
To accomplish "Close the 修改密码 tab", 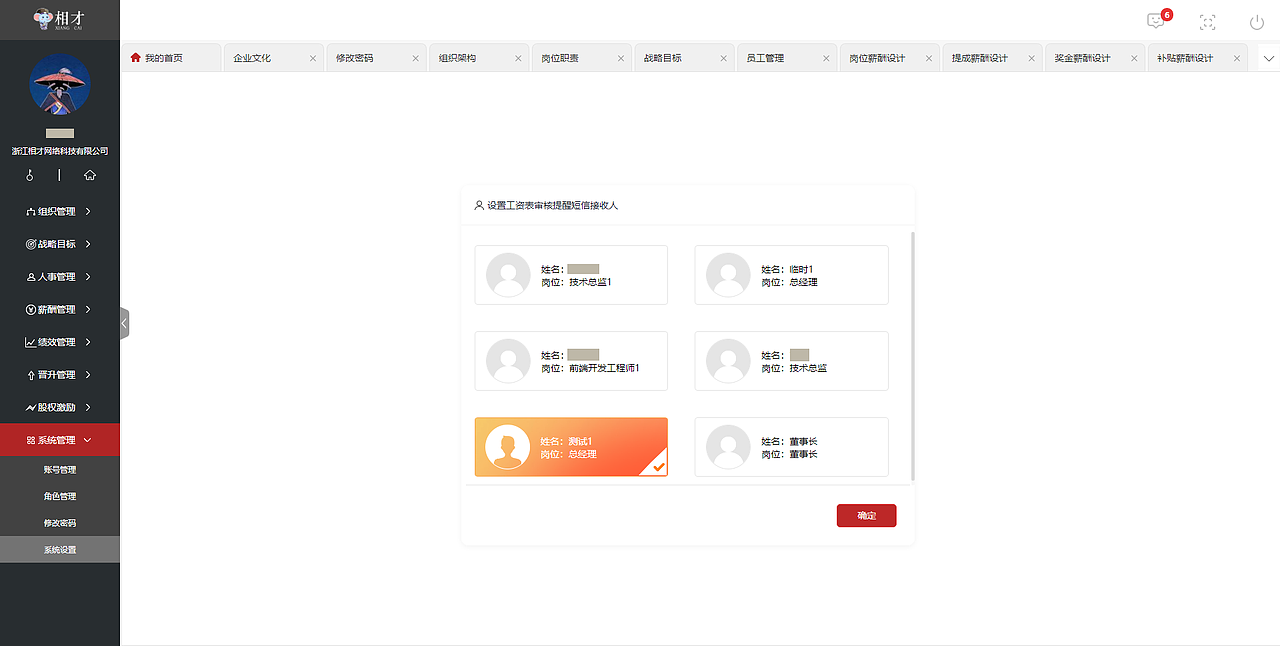I will (x=415, y=58).
